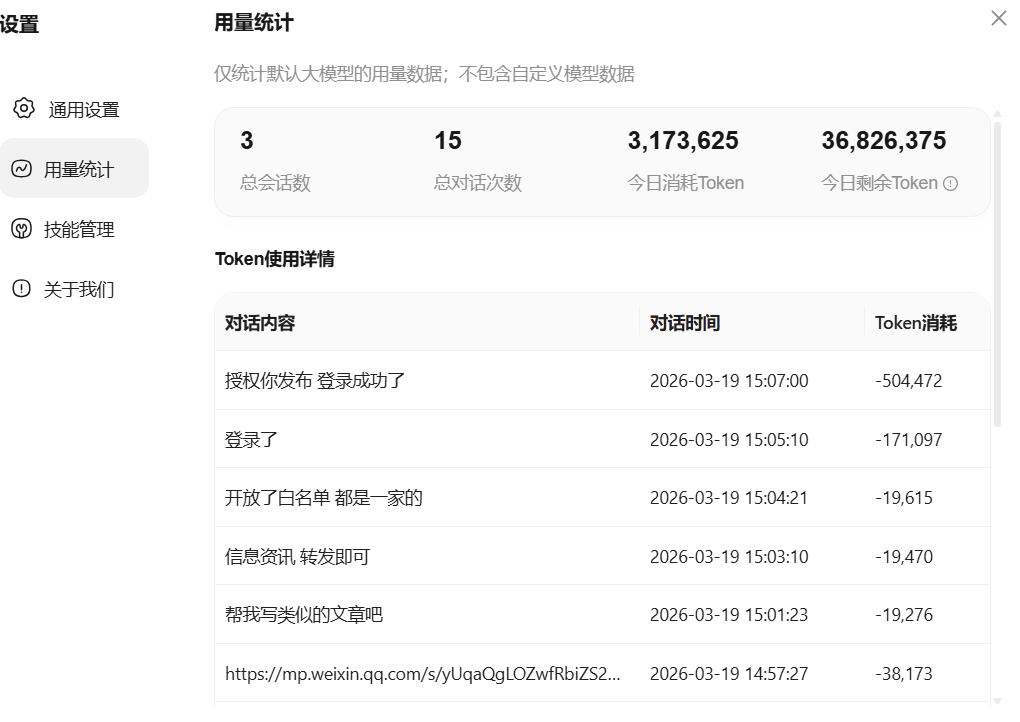The width and height of the screenshot is (1020, 722).
Task: Click the chart icon beside 用量统计
Action: (22, 168)
